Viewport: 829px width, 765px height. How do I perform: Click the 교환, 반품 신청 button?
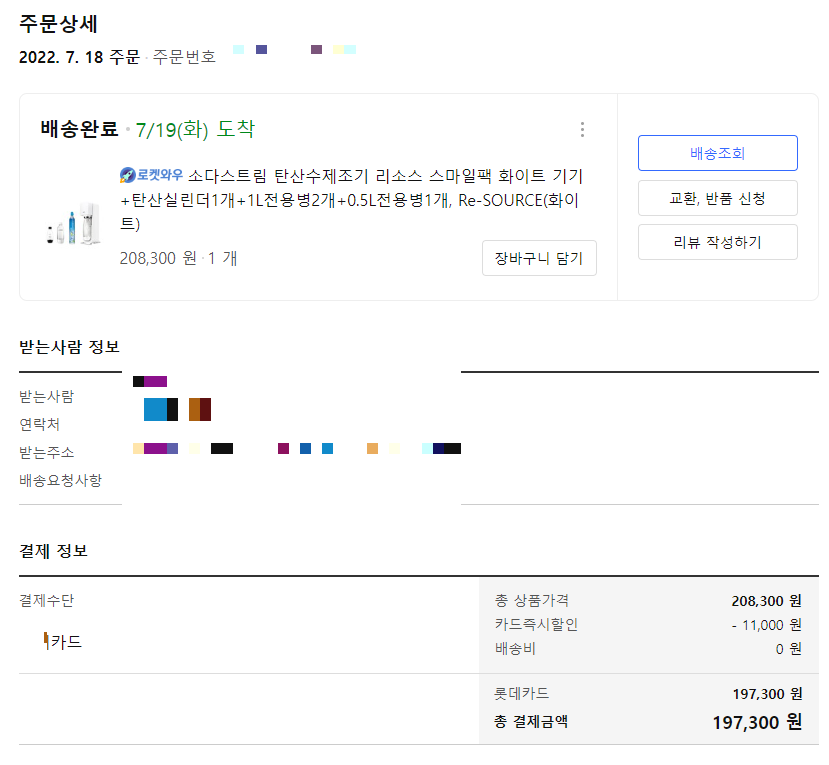pos(717,198)
